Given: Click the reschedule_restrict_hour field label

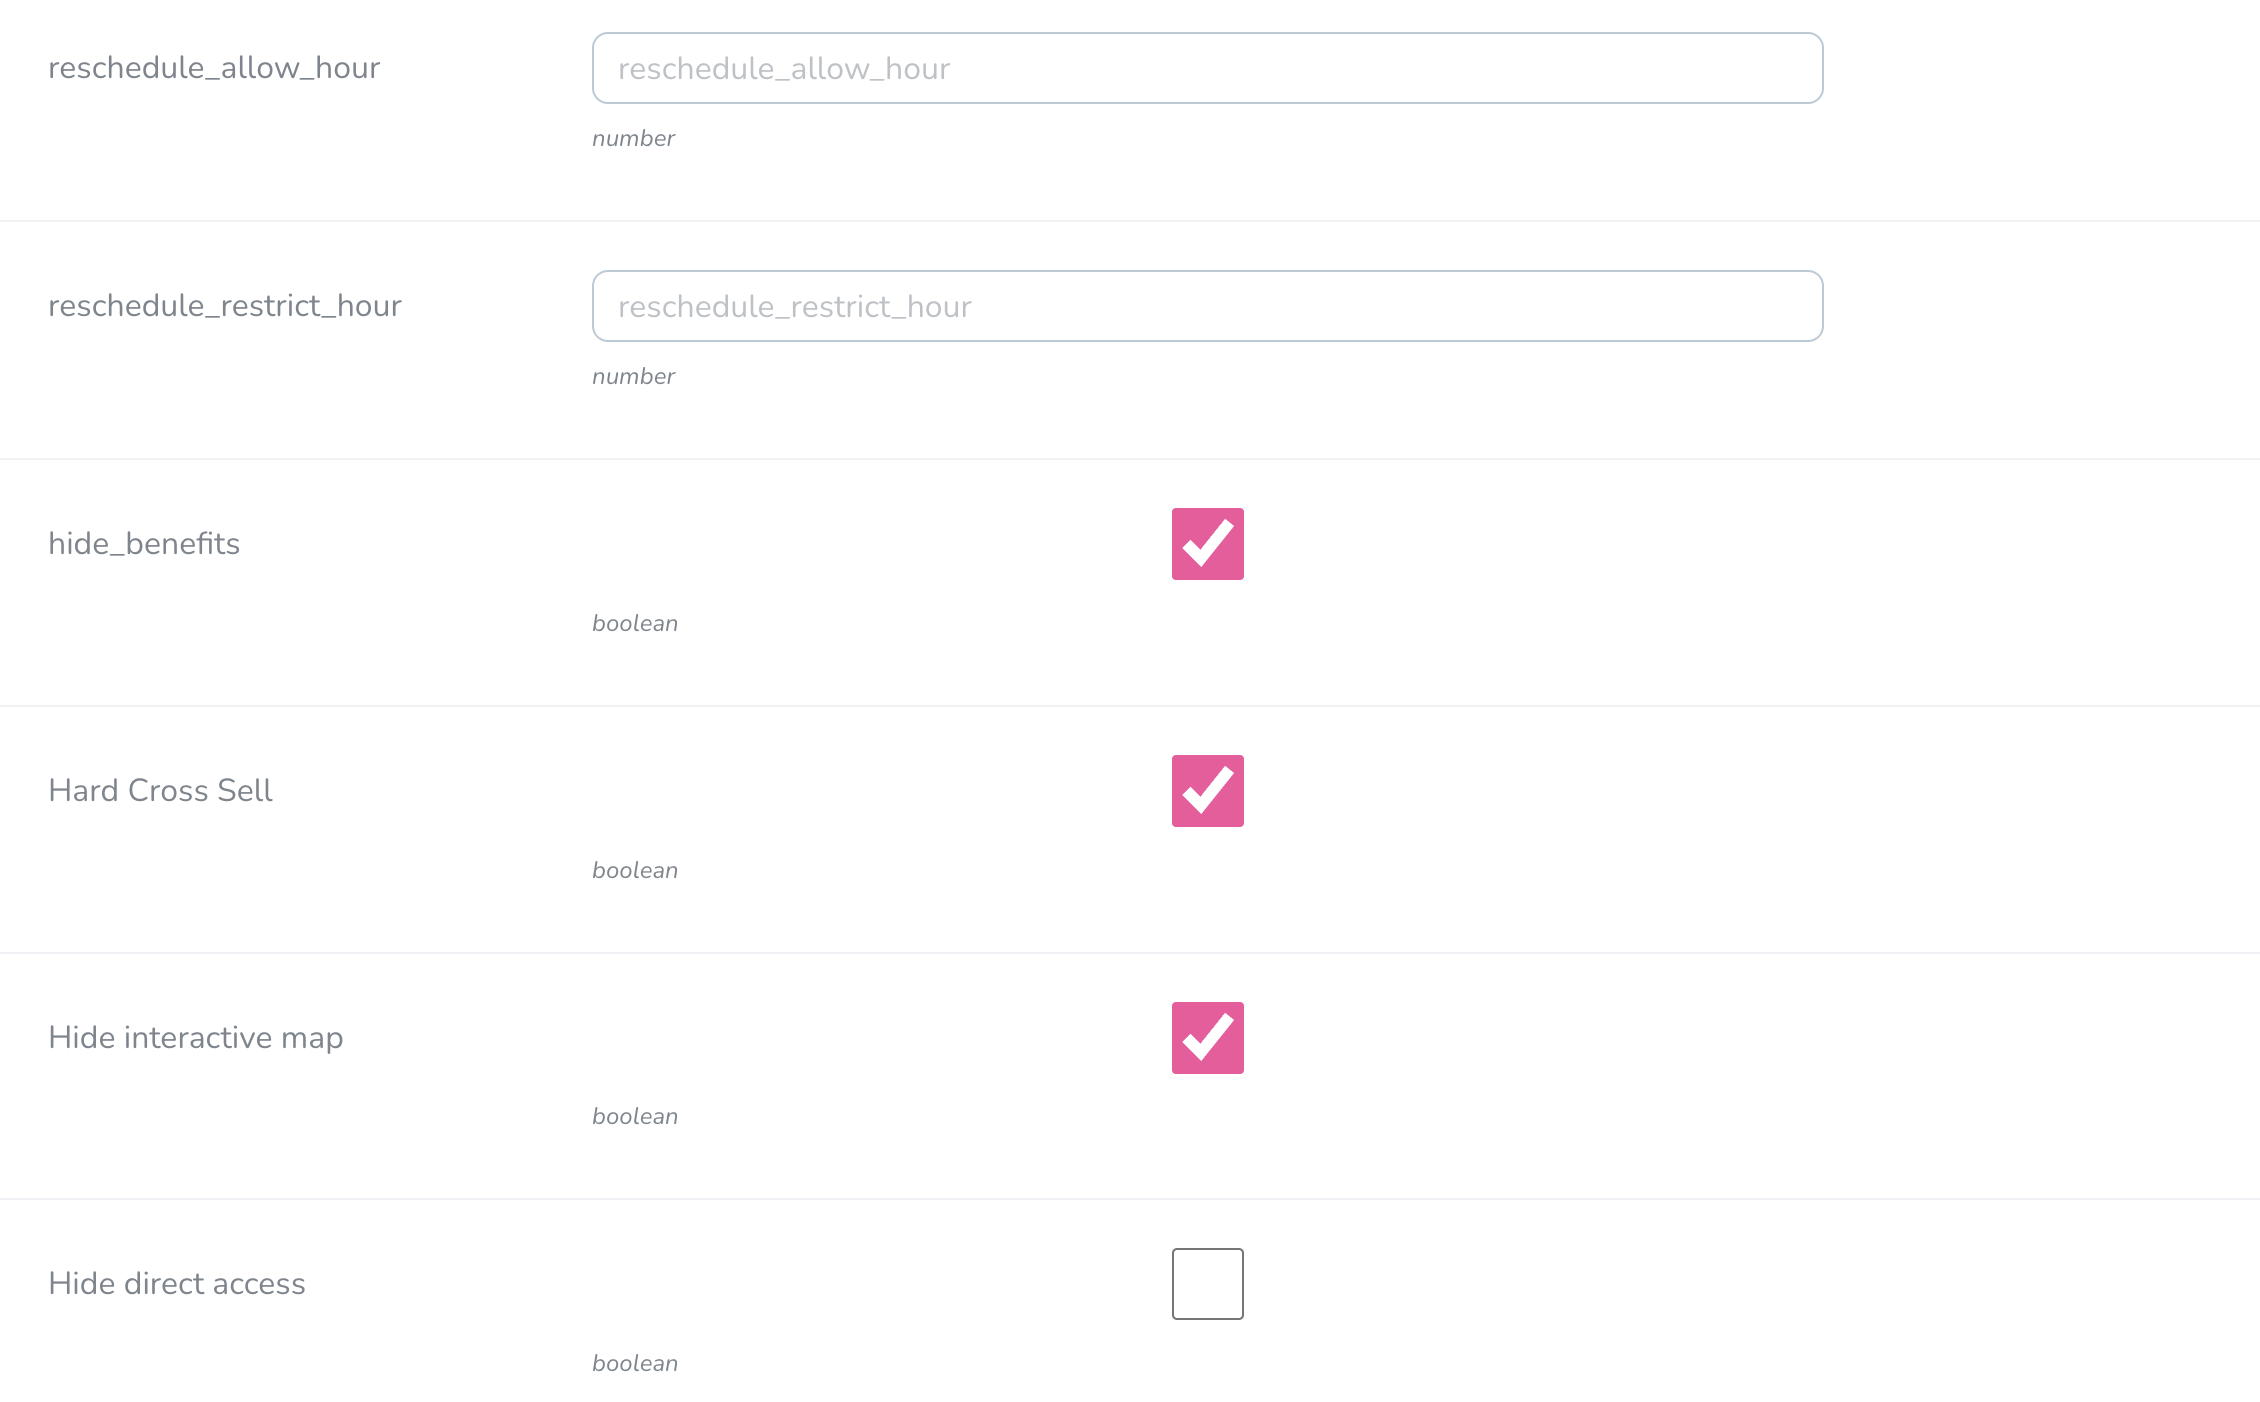Looking at the screenshot, I should (225, 306).
